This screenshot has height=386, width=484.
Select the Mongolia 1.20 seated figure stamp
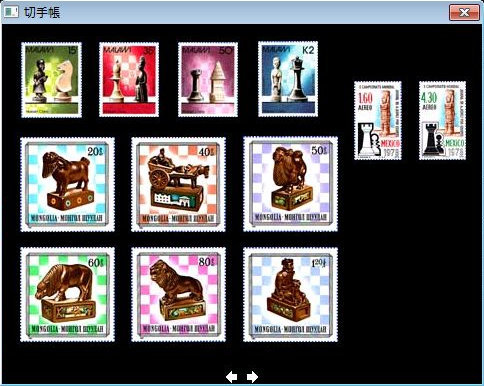click(x=290, y=295)
